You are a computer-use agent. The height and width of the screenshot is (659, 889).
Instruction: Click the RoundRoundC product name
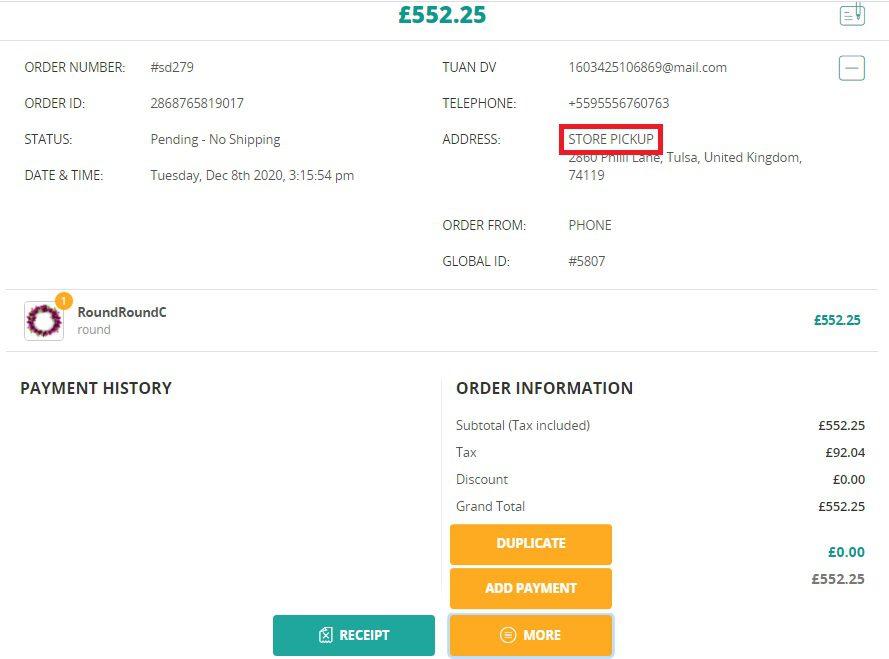(122, 312)
